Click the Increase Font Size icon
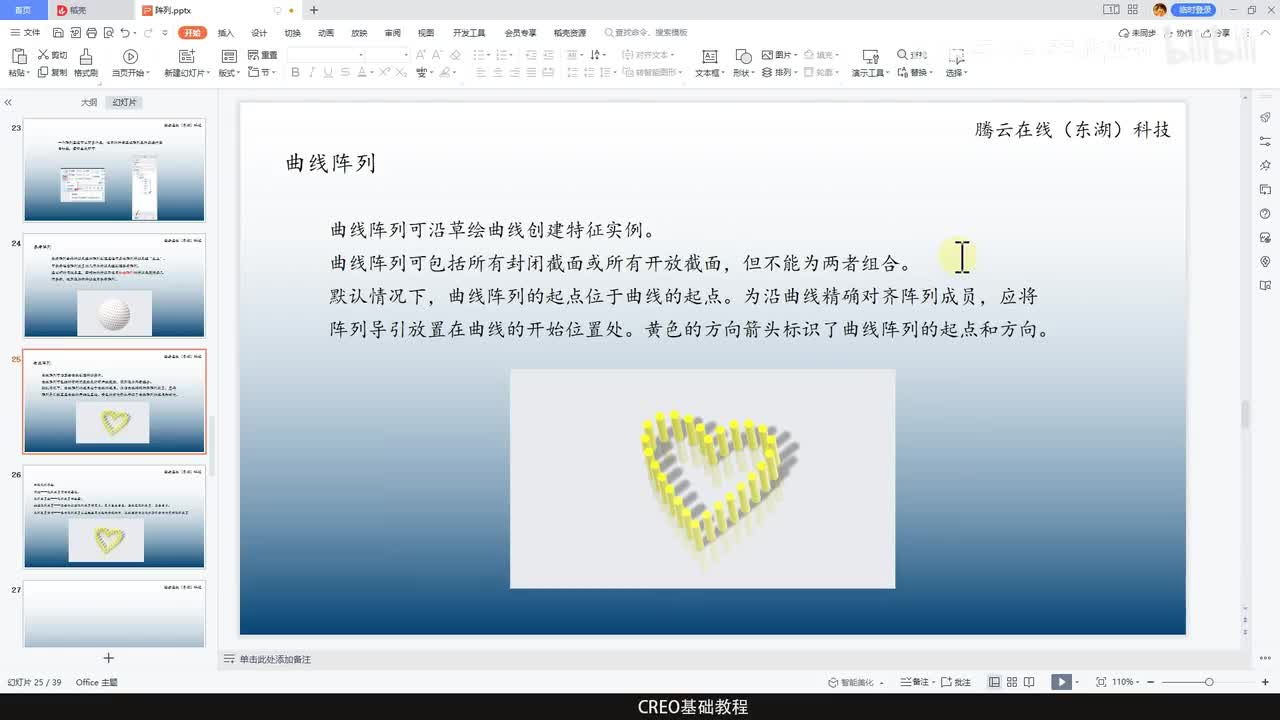This screenshot has width=1280, height=720. coord(421,55)
